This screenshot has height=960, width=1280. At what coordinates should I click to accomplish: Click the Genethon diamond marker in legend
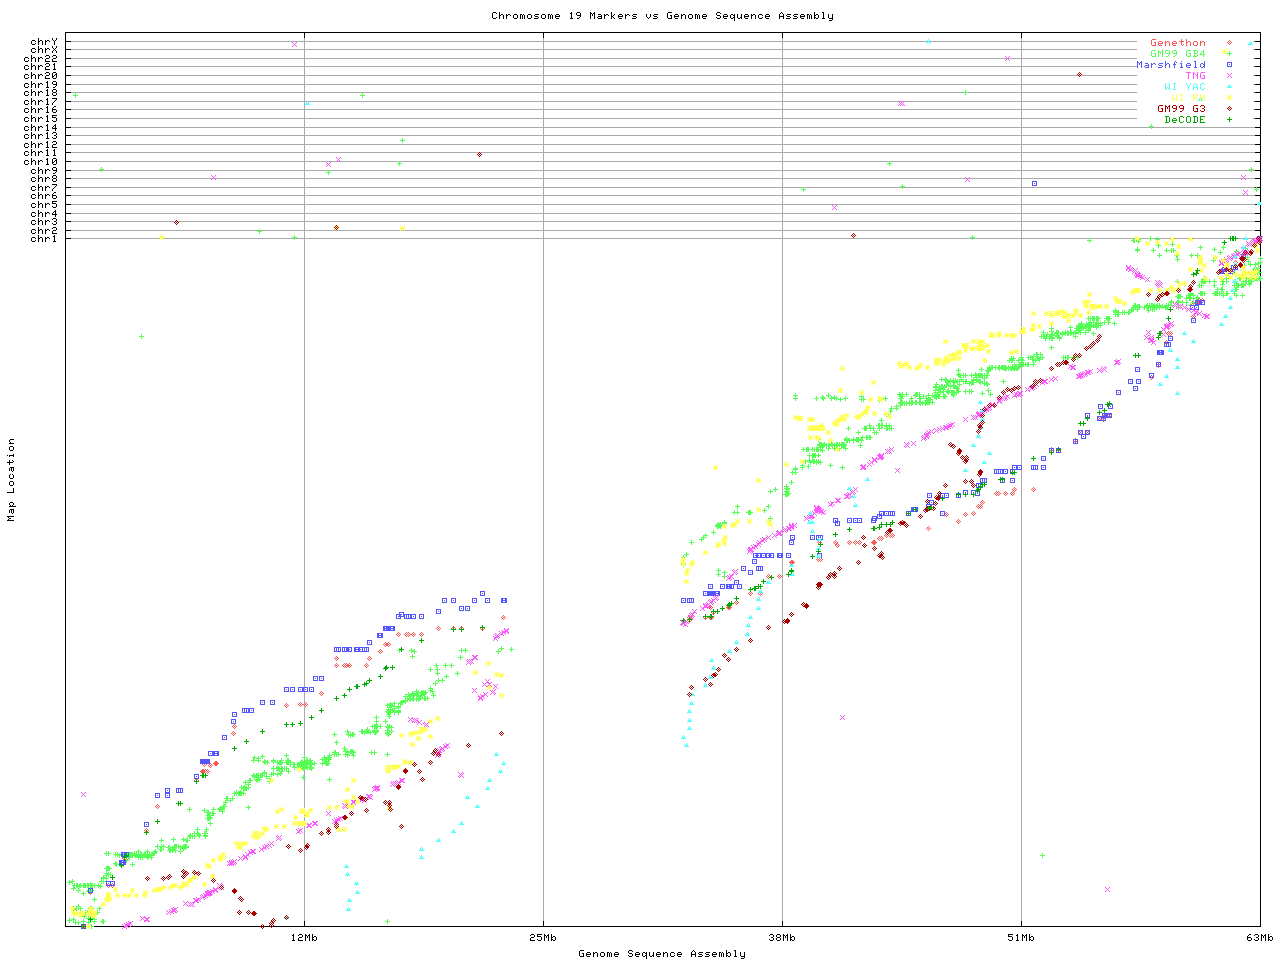1229,43
